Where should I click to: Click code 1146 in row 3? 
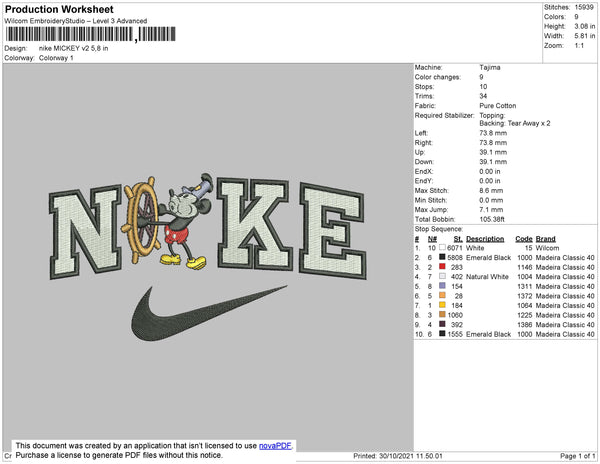[525, 267]
